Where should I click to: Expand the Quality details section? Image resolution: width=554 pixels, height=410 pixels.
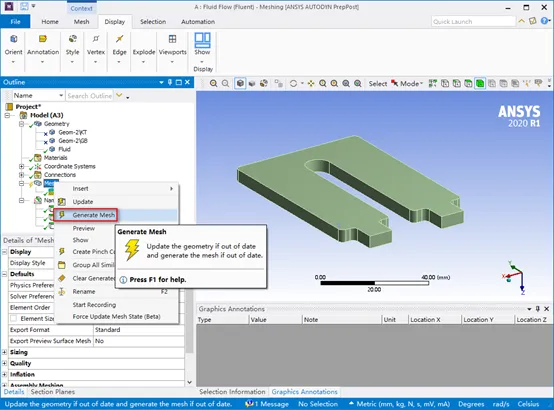point(4,363)
